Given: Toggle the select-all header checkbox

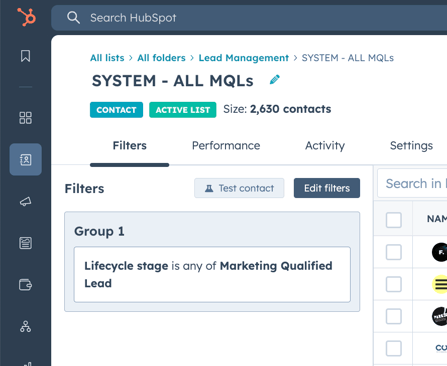Looking at the screenshot, I should (394, 220).
